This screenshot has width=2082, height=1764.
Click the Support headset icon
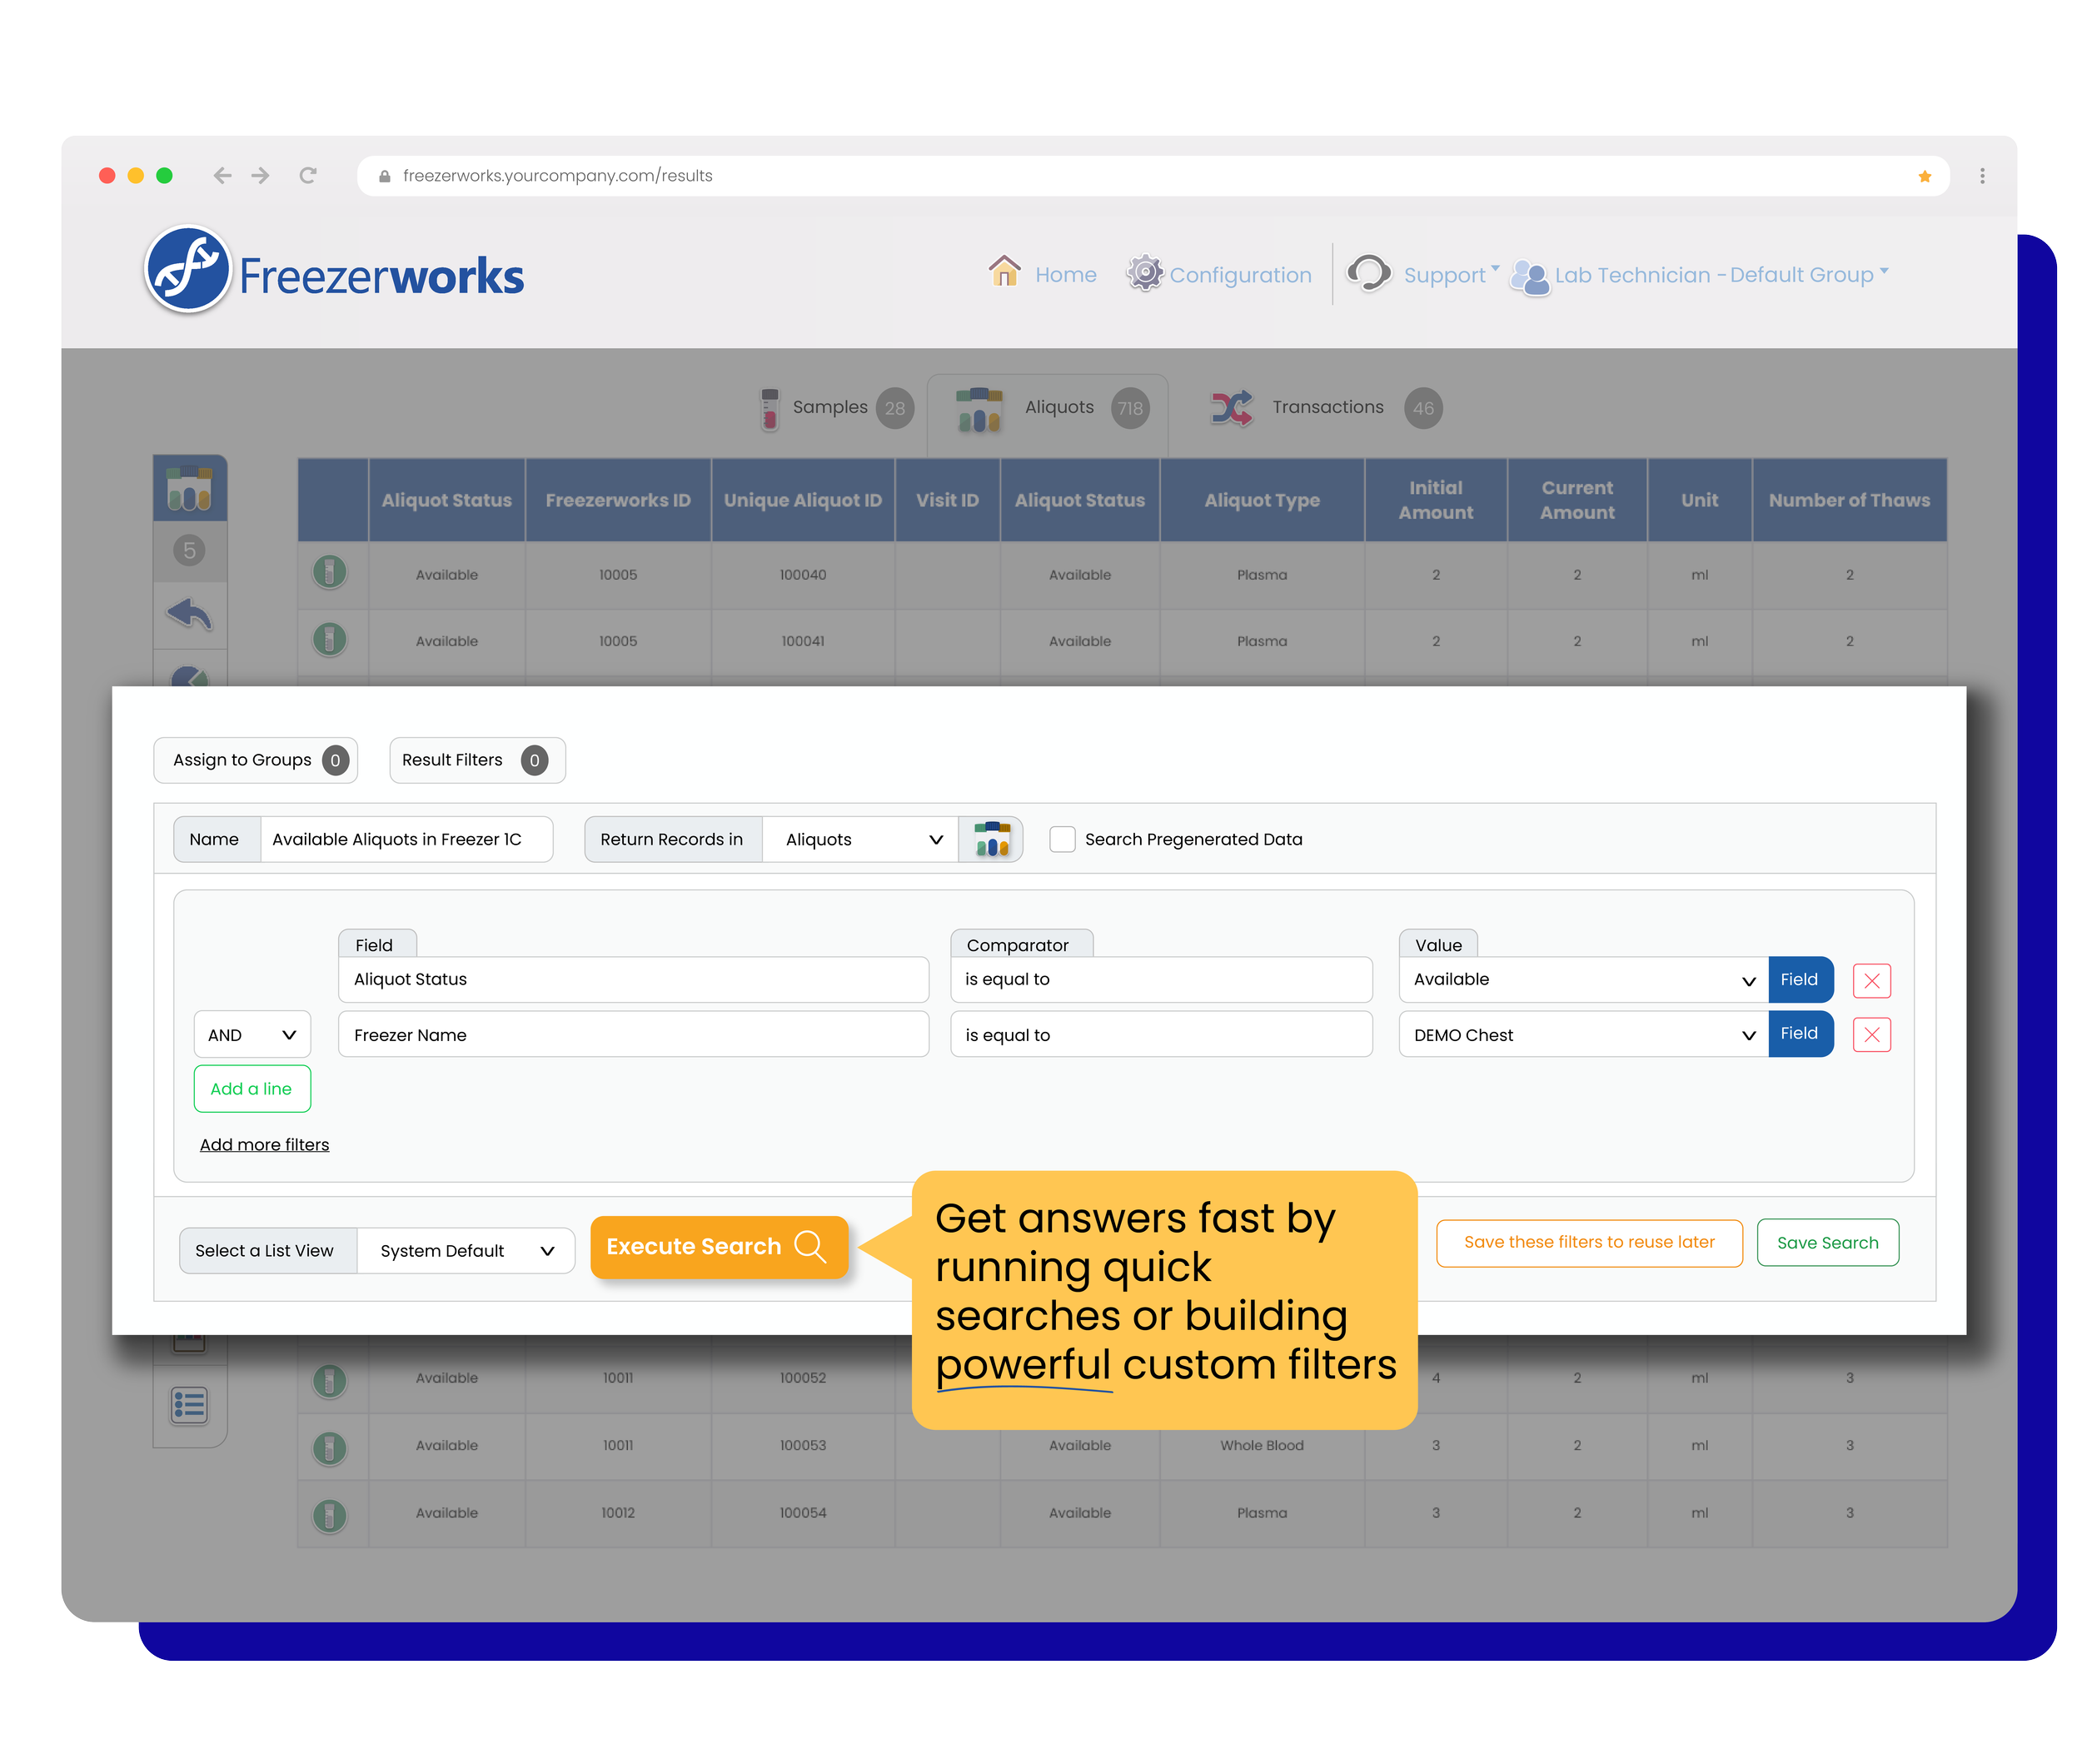(x=1368, y=273)
